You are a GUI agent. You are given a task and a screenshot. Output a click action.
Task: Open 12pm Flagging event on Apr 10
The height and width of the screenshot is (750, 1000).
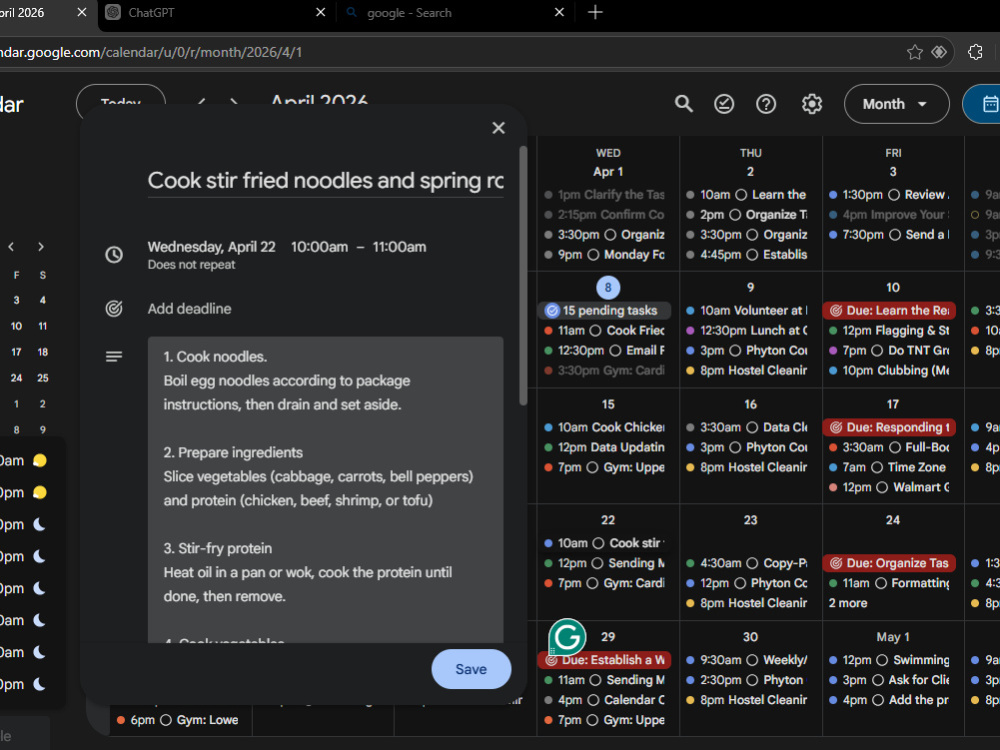[x=890, y=330]
